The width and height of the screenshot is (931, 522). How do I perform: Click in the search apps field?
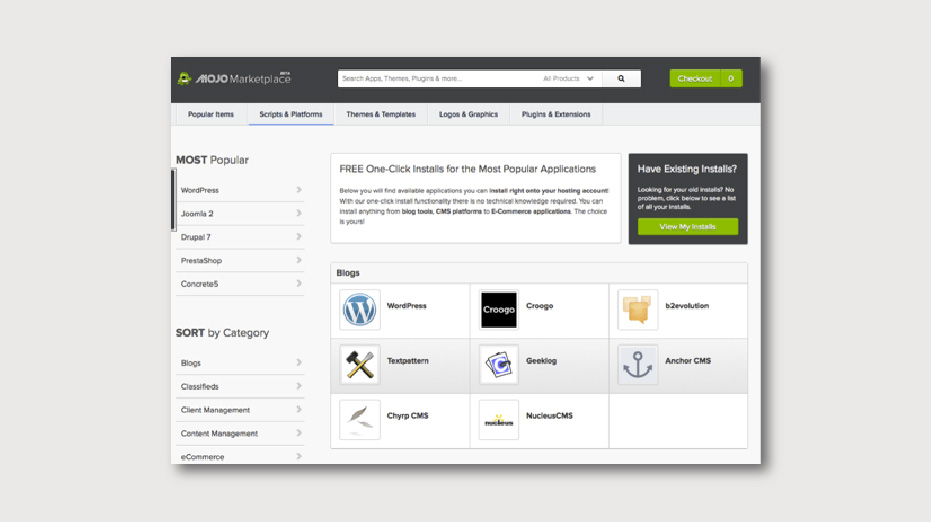438,78
